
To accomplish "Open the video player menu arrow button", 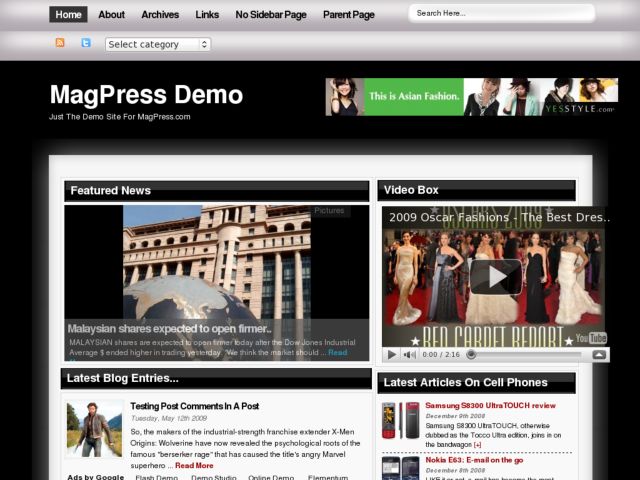I will point(599,355).
